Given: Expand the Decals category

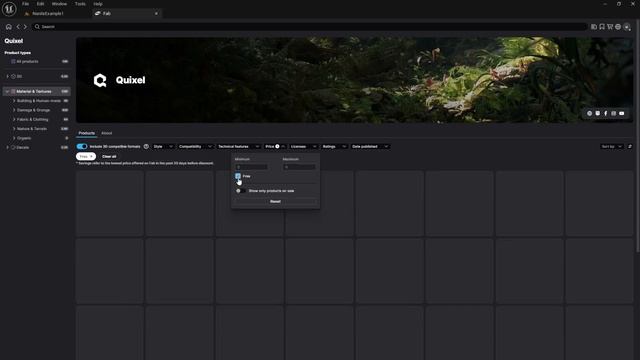Looking at the screenshot, I should coord(7,147).
